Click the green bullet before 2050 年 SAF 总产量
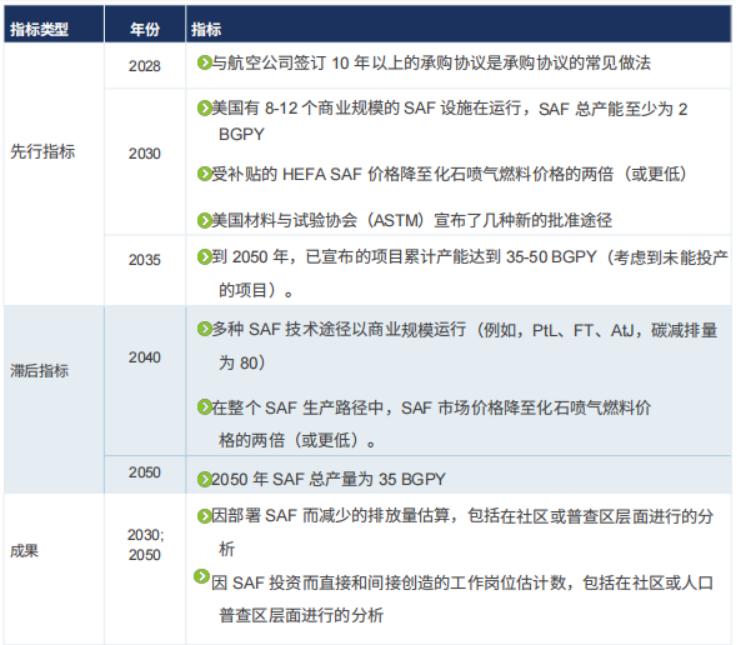 click(204, 480)
